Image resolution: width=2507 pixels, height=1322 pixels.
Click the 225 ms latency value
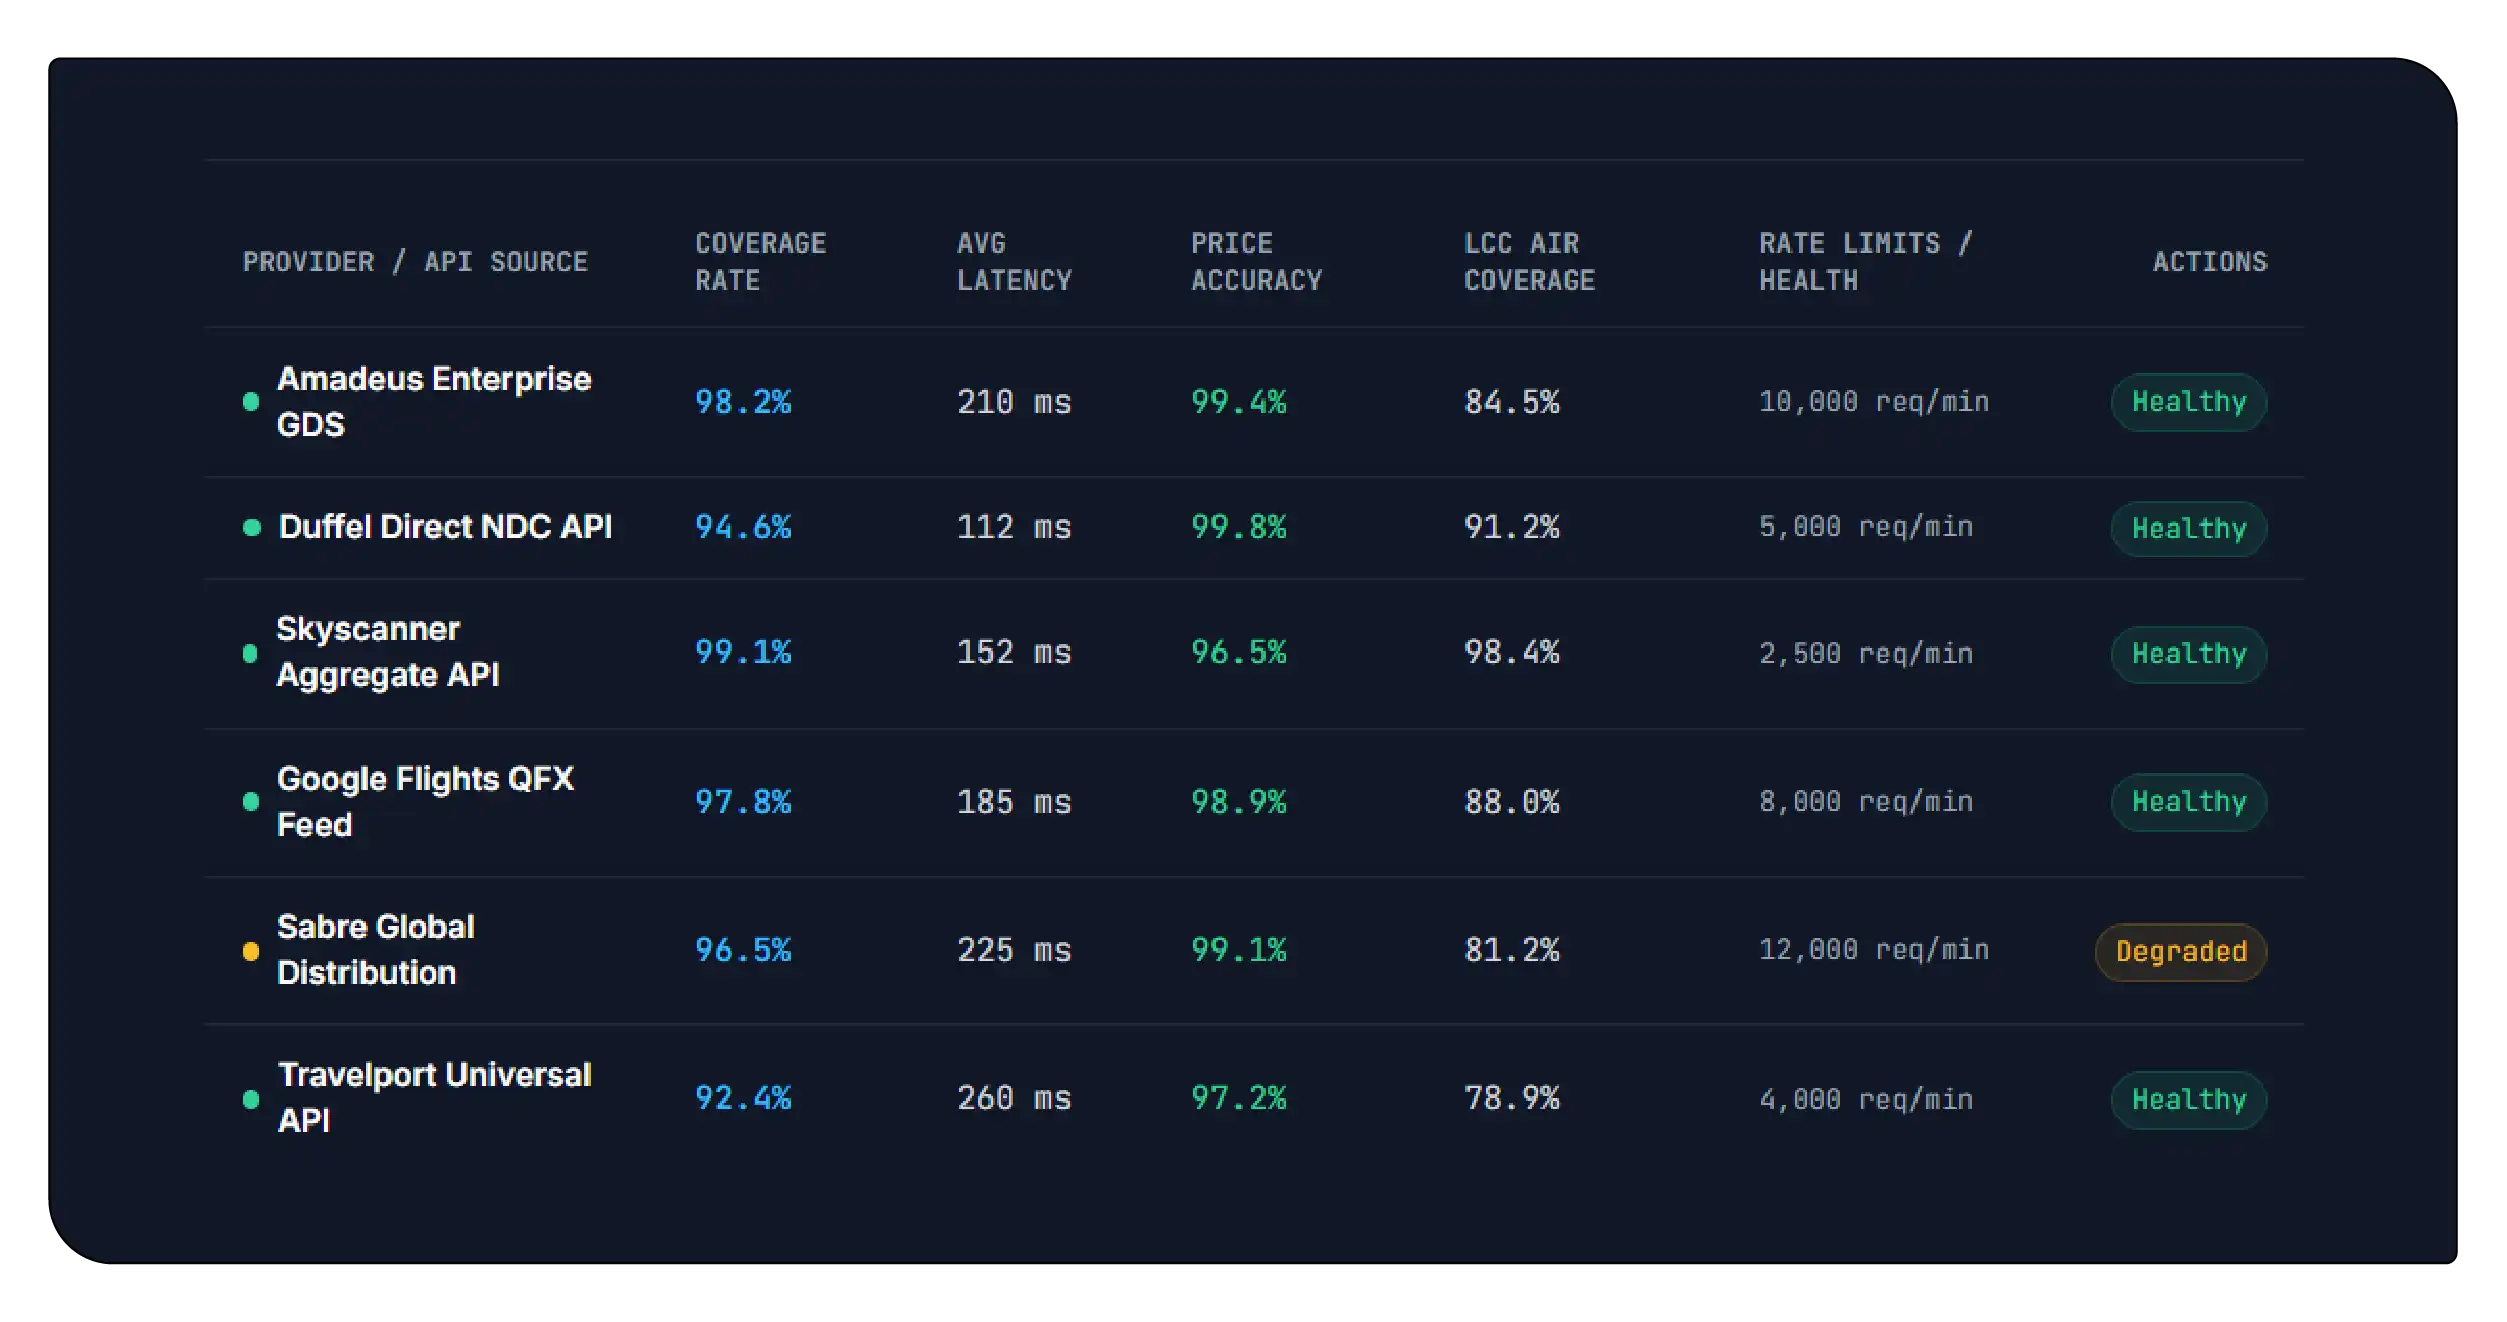pos(1014,950)
